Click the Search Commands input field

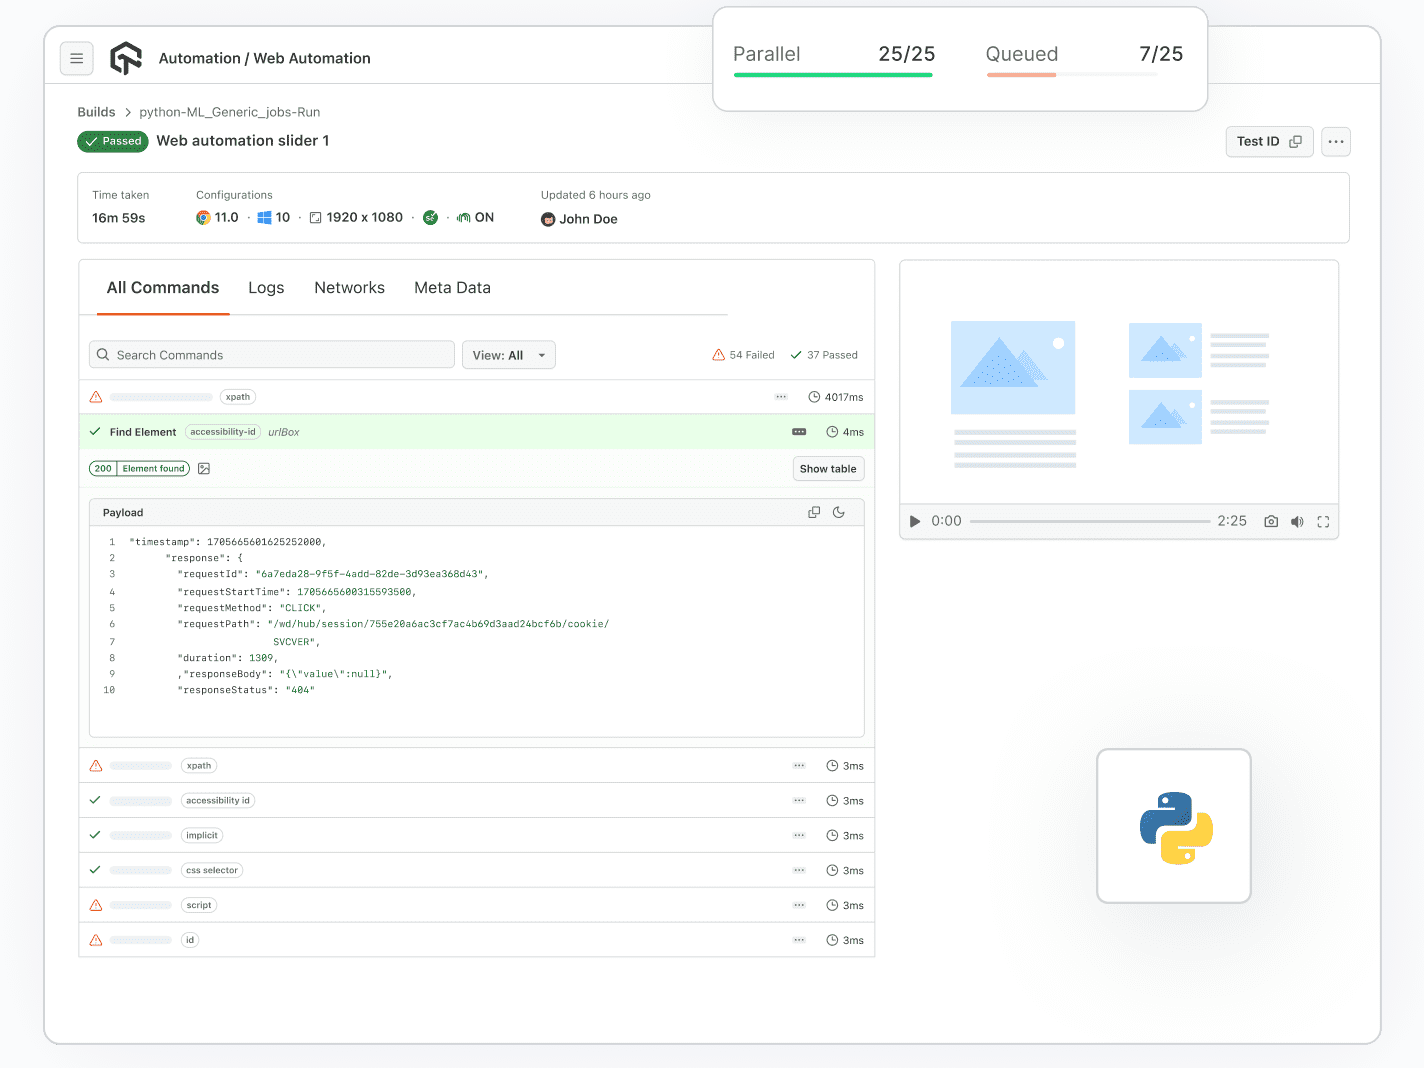271,354
